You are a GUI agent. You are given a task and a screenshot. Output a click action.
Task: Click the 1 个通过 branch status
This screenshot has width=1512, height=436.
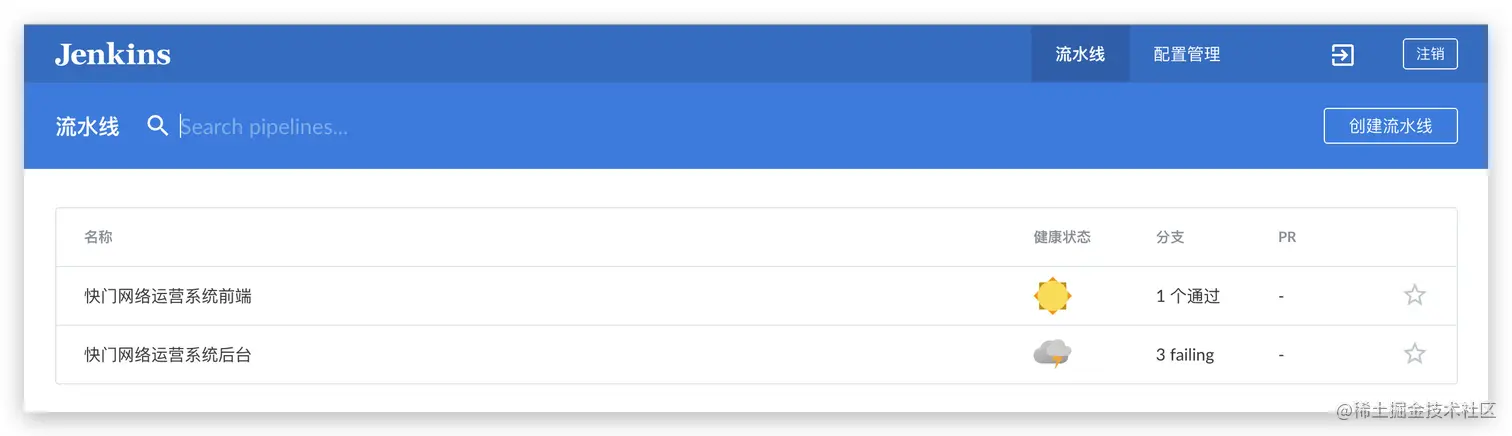1188,296
